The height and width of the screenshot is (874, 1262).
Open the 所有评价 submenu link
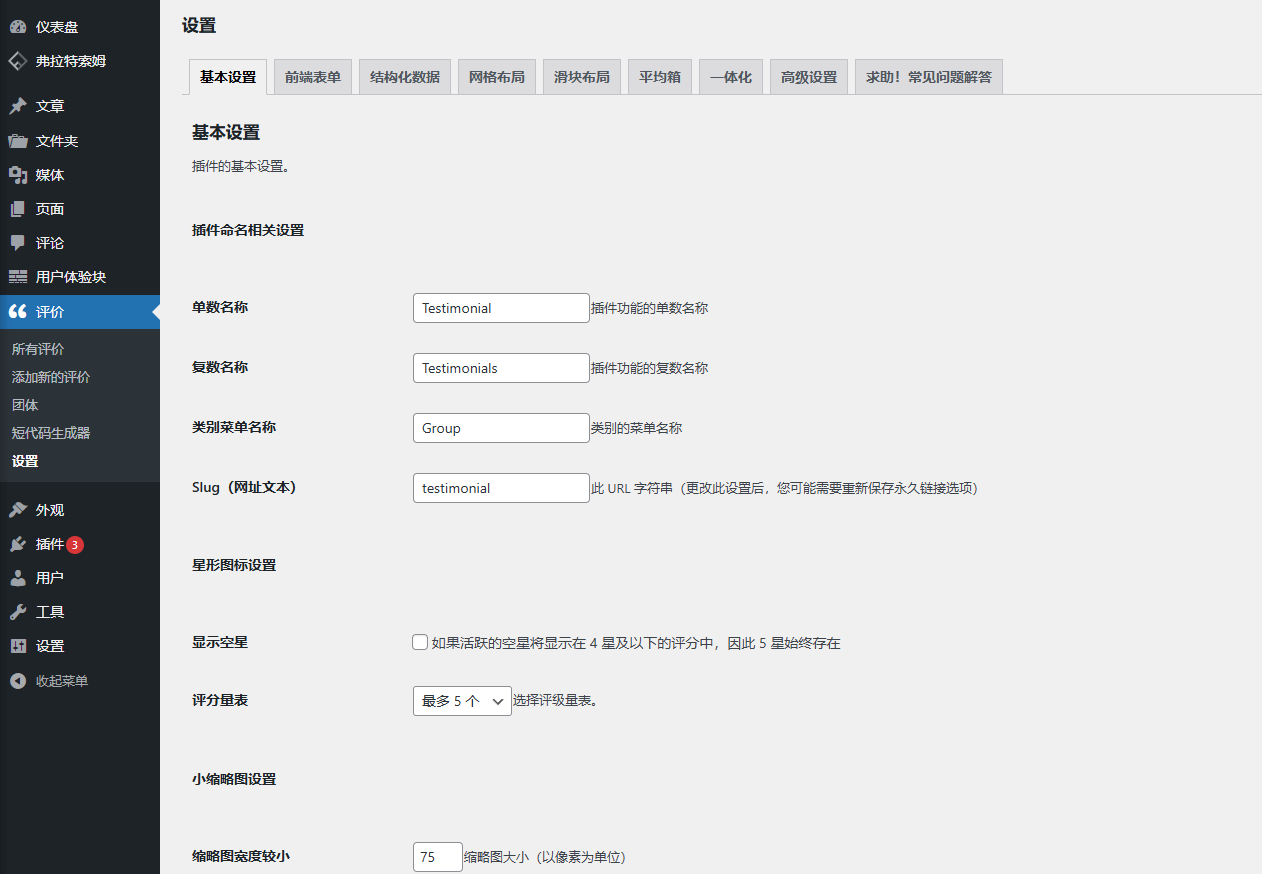coord(38,349)
